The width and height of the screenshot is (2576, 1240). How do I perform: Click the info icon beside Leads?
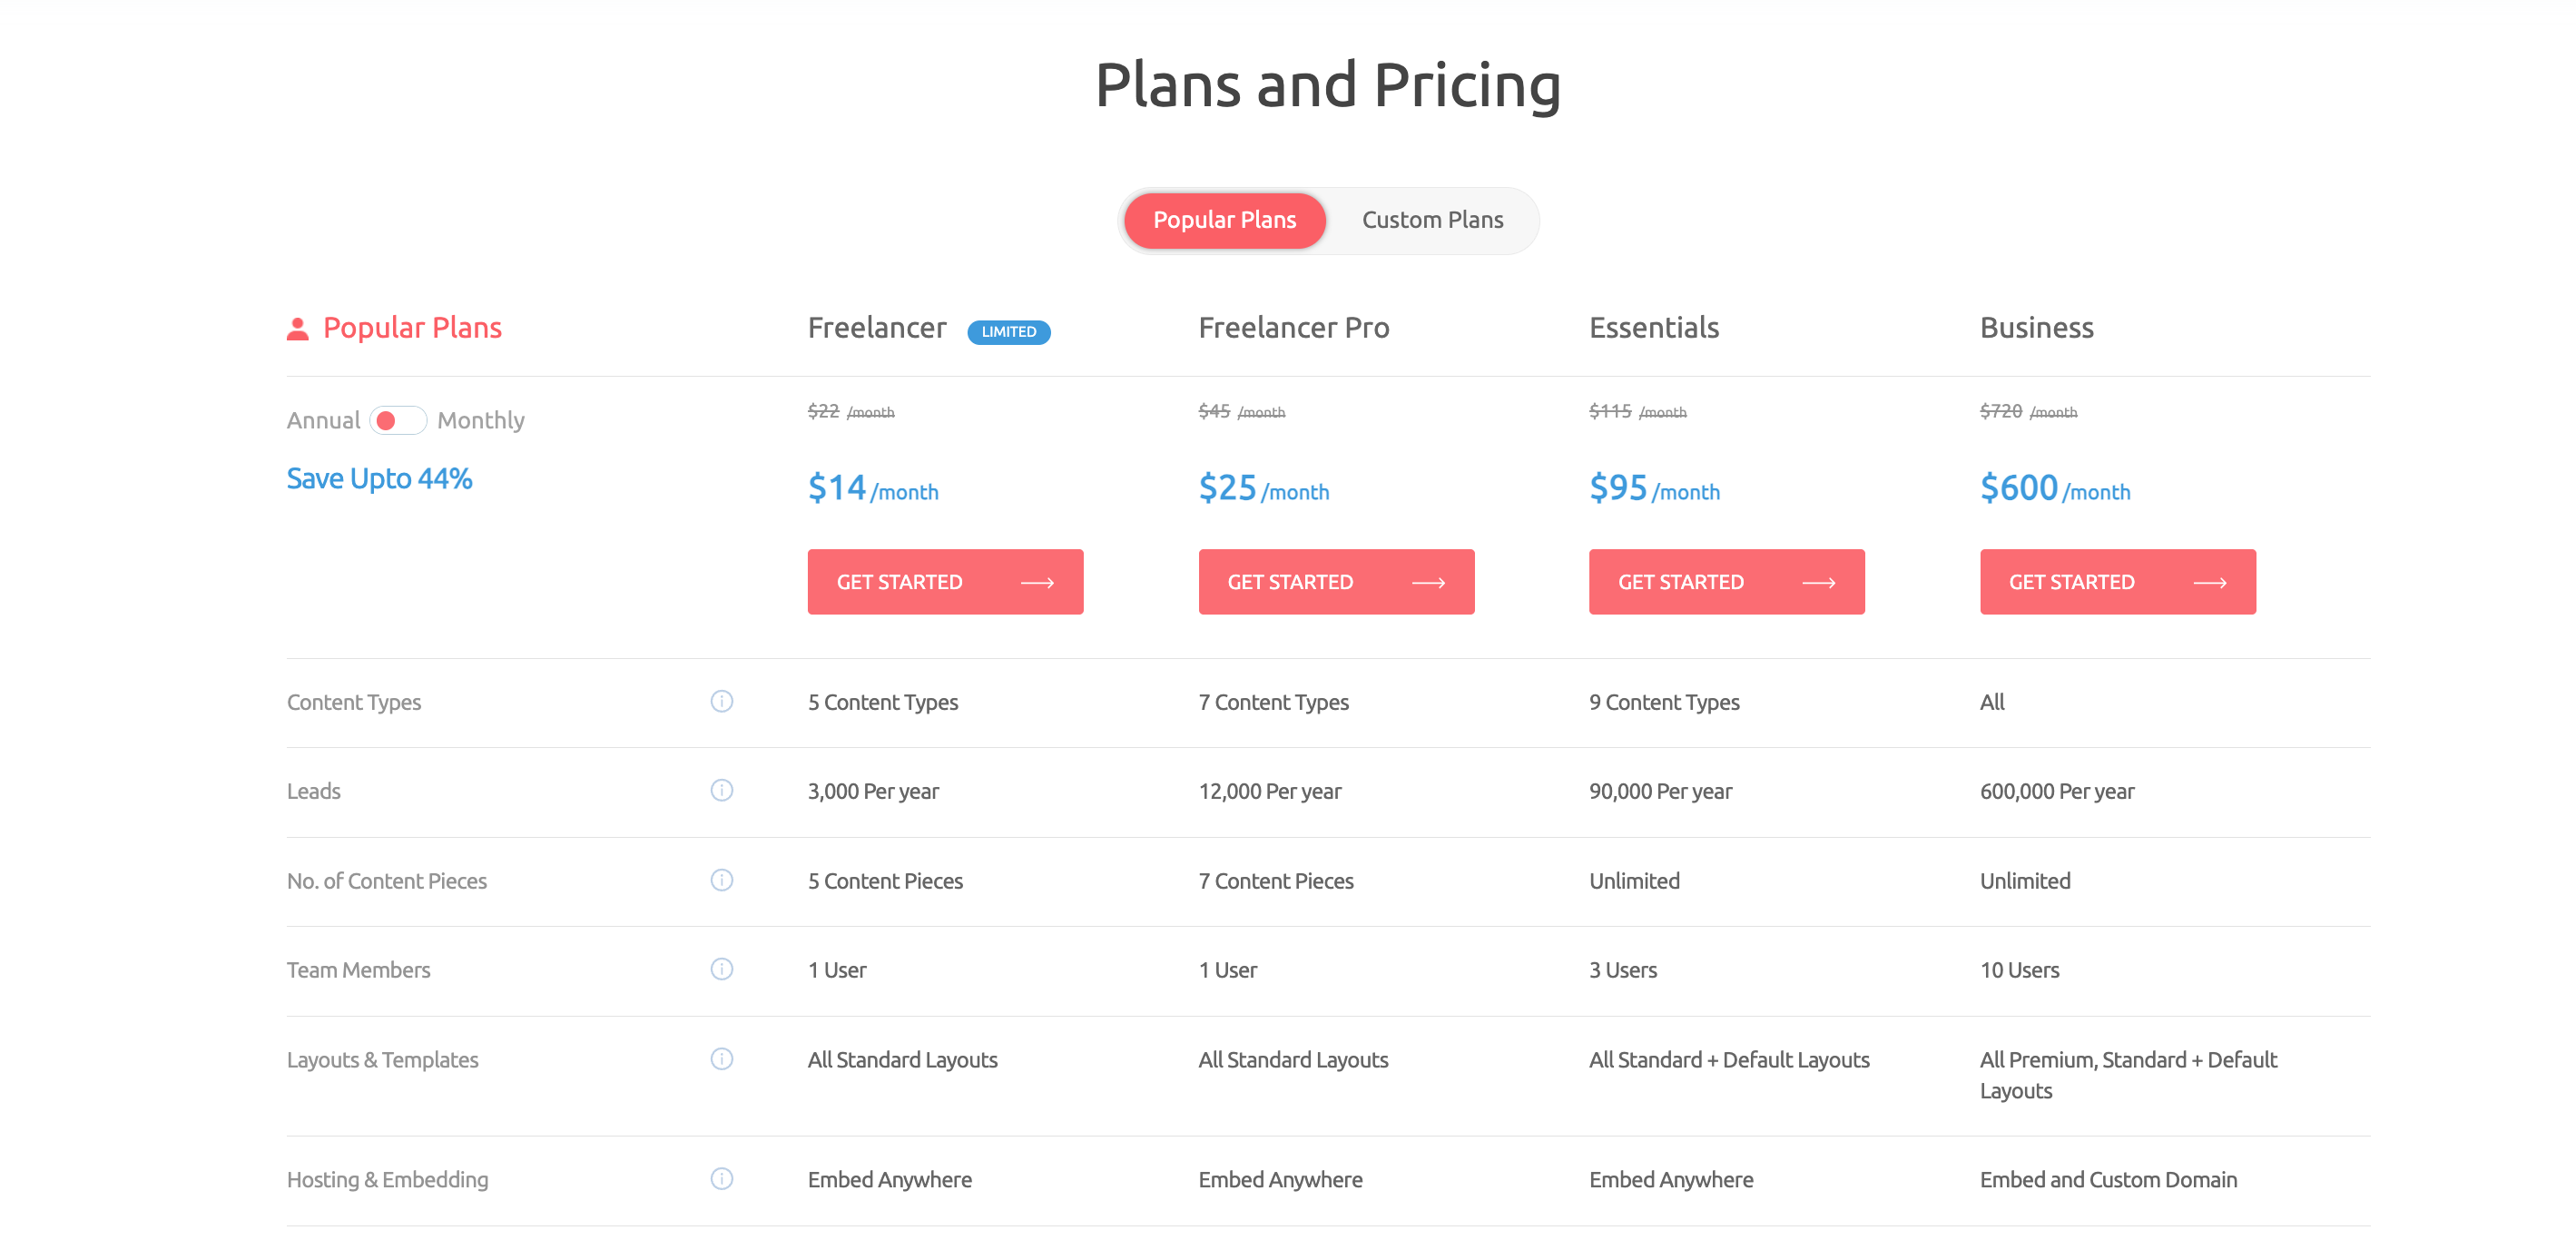pos(722,790)
